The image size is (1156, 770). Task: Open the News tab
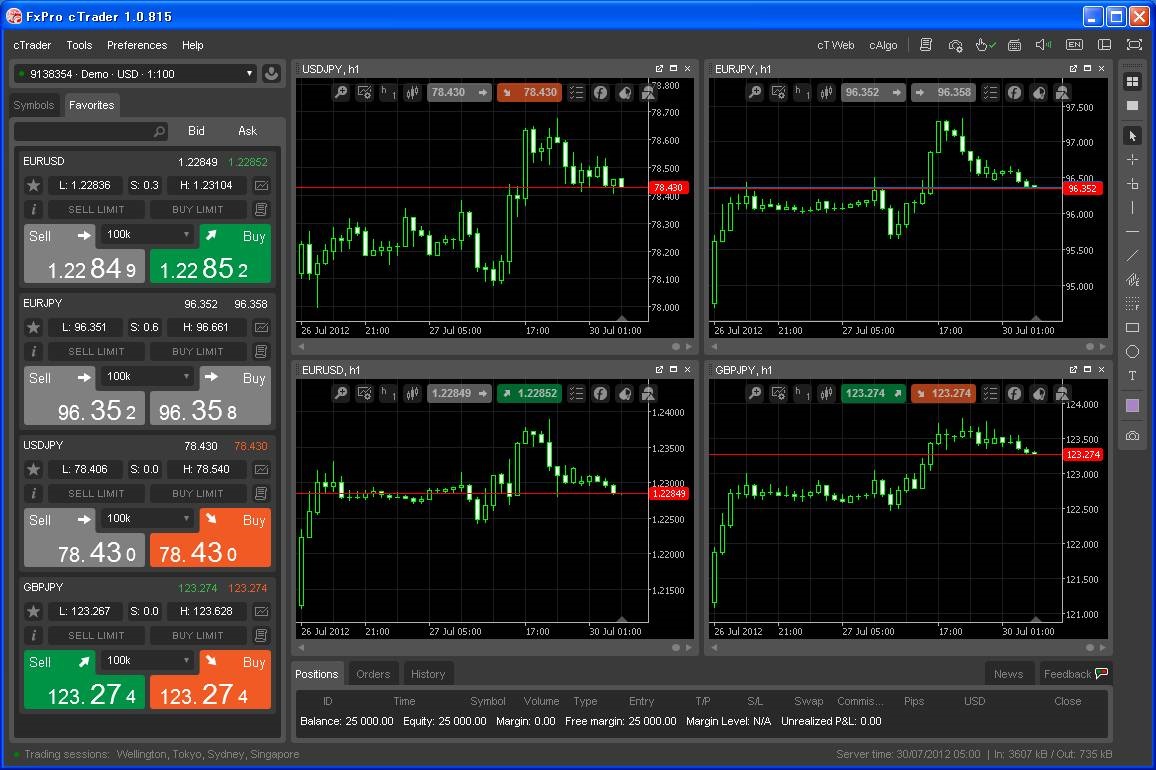tap(1008, 674)
